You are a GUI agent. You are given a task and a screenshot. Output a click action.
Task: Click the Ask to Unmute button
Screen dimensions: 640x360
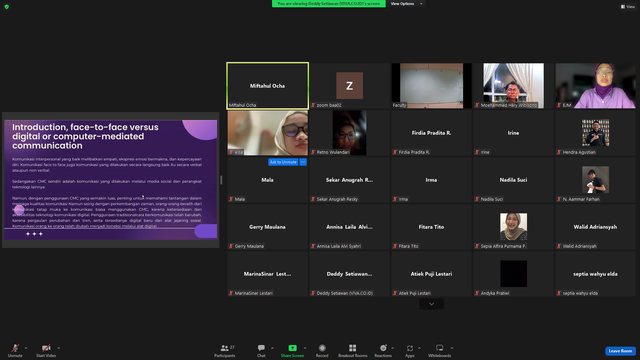283,162
